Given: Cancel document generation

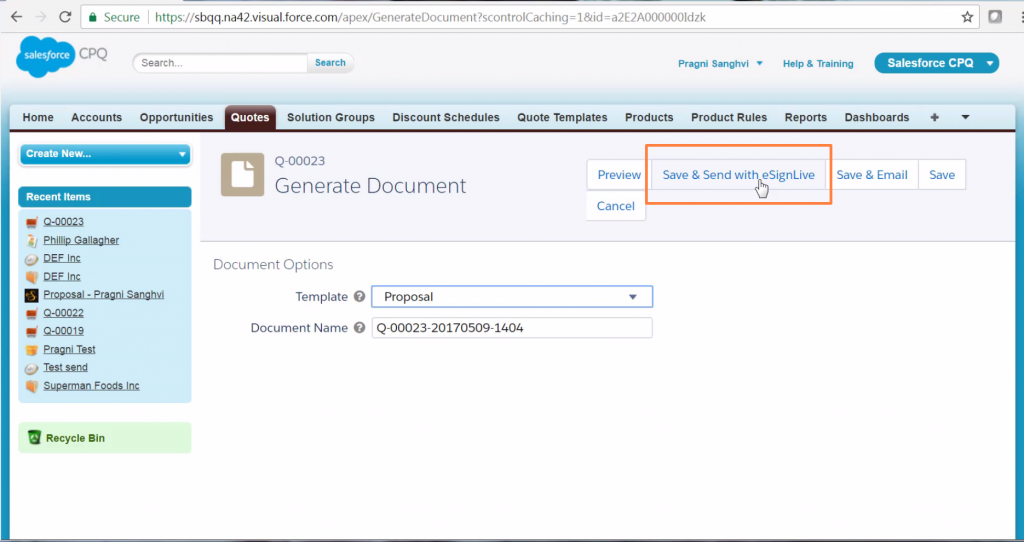Looking at the screenshot, I should [616, 206].
